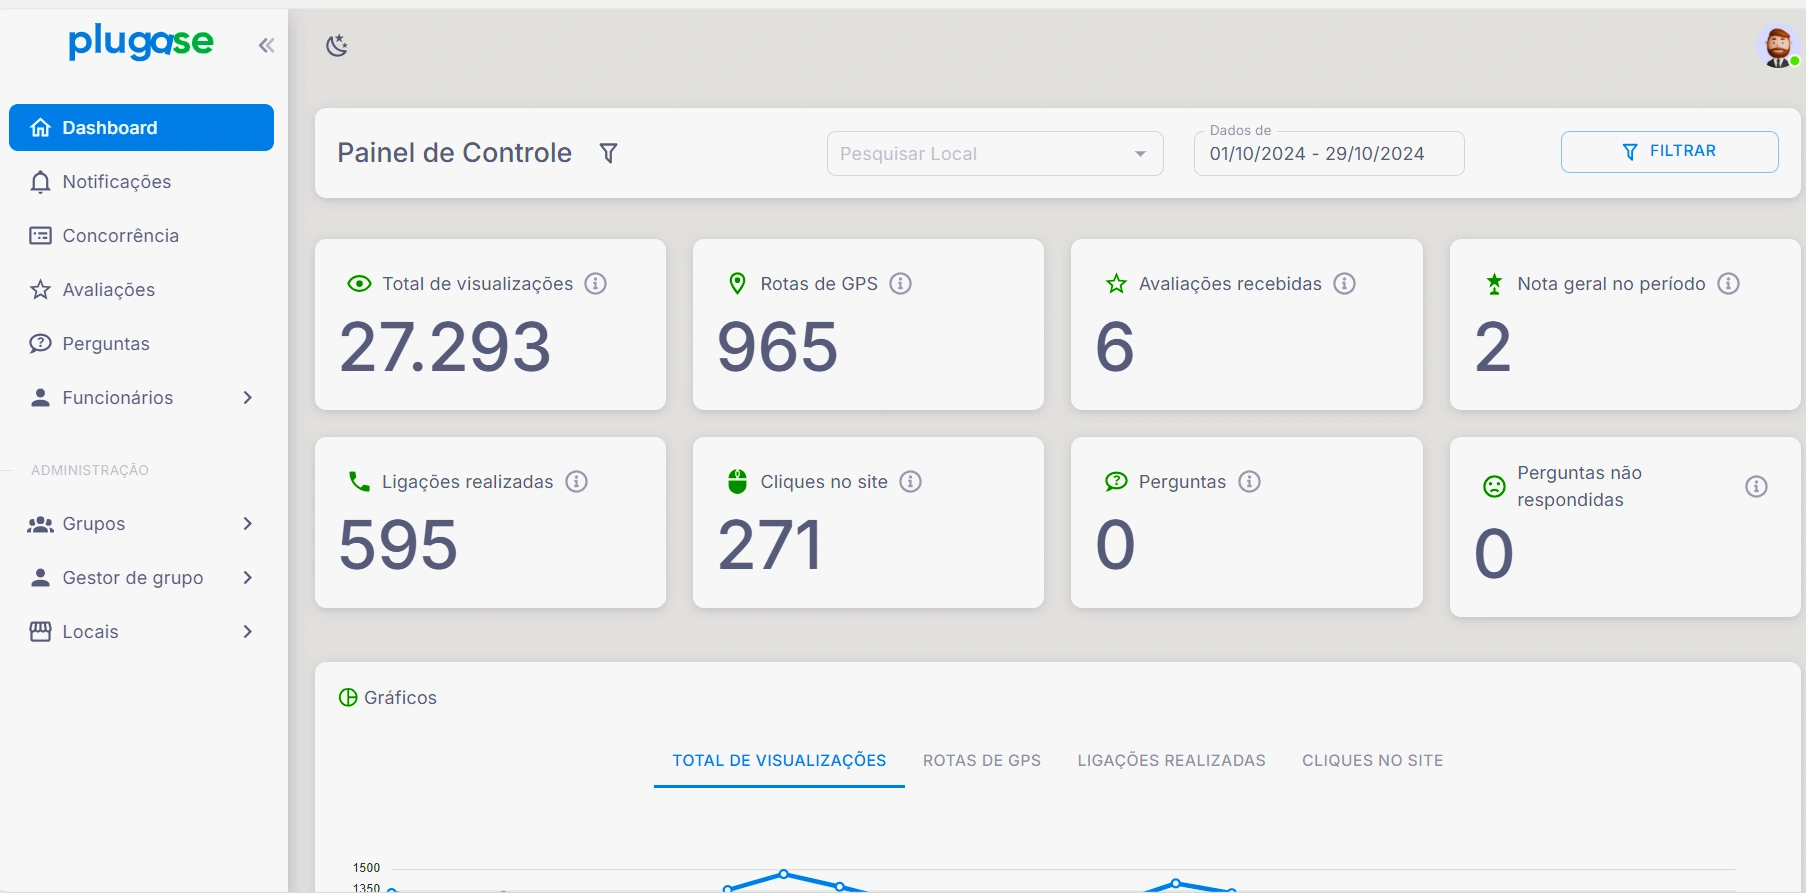Screen dimensions: 1806x893
Task: Toggle dark mode moon icon
Action: tap(337, 45)
